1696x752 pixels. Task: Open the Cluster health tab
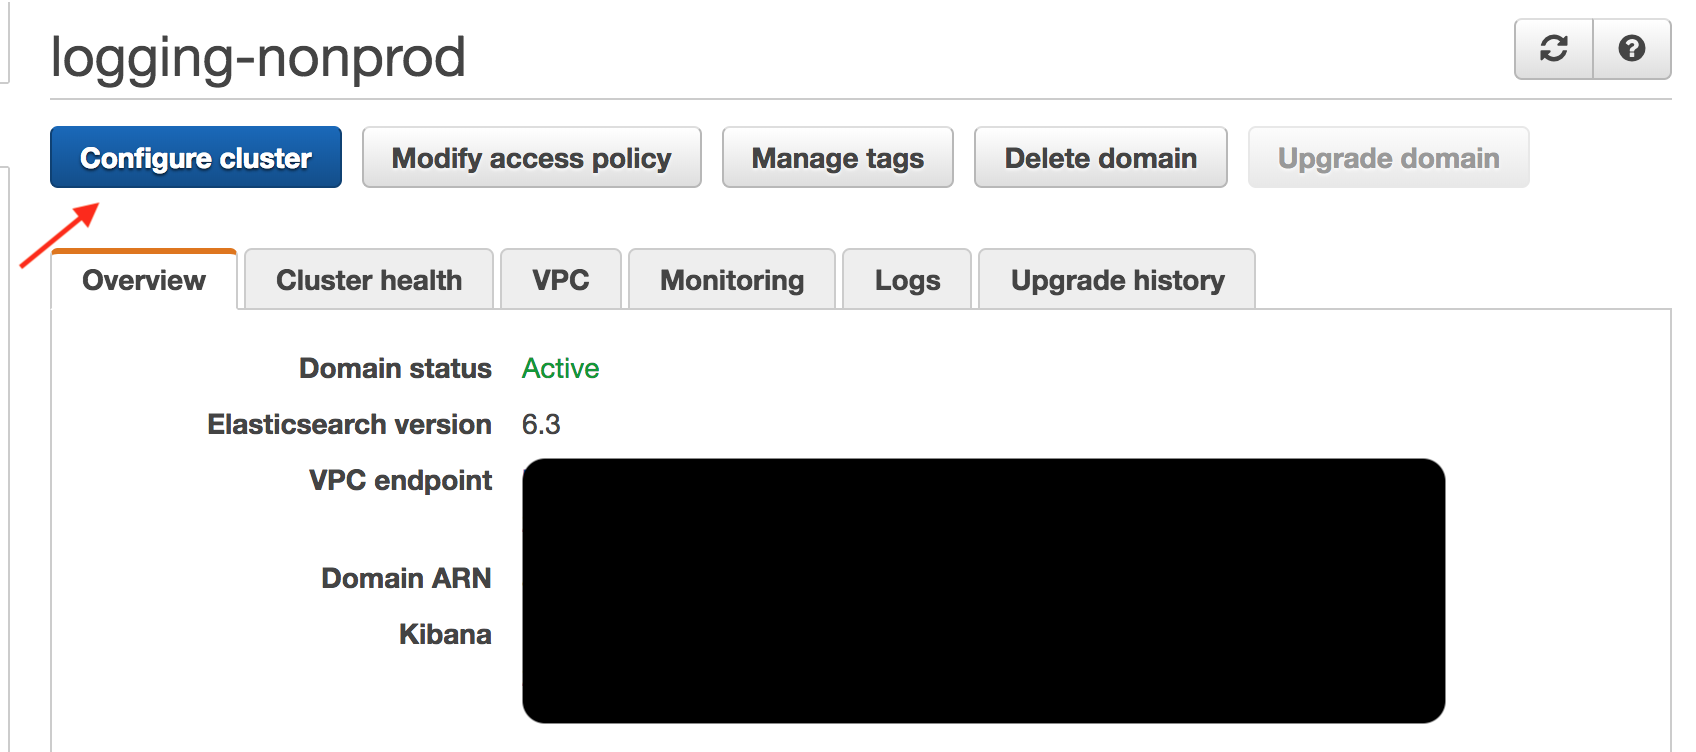369,280
